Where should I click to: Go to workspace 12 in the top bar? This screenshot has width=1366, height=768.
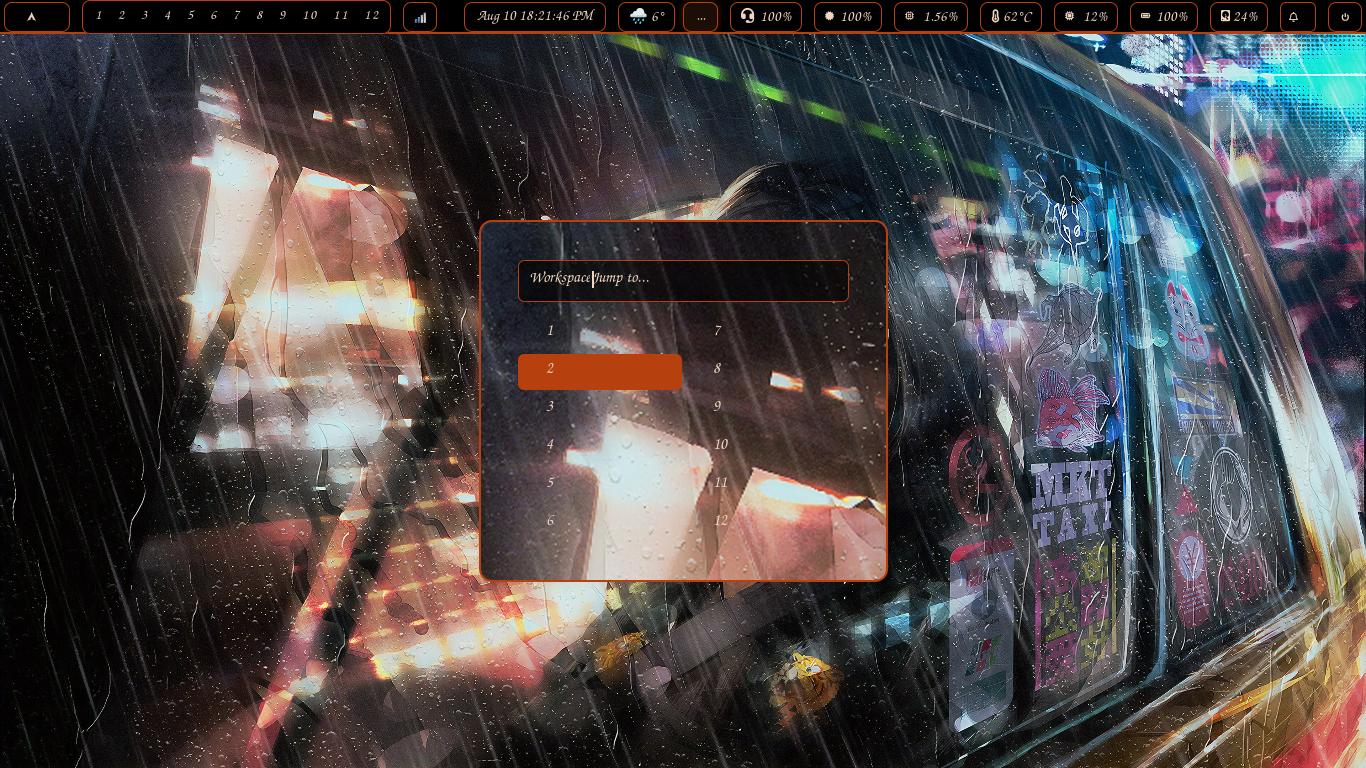tap(372, 16)
